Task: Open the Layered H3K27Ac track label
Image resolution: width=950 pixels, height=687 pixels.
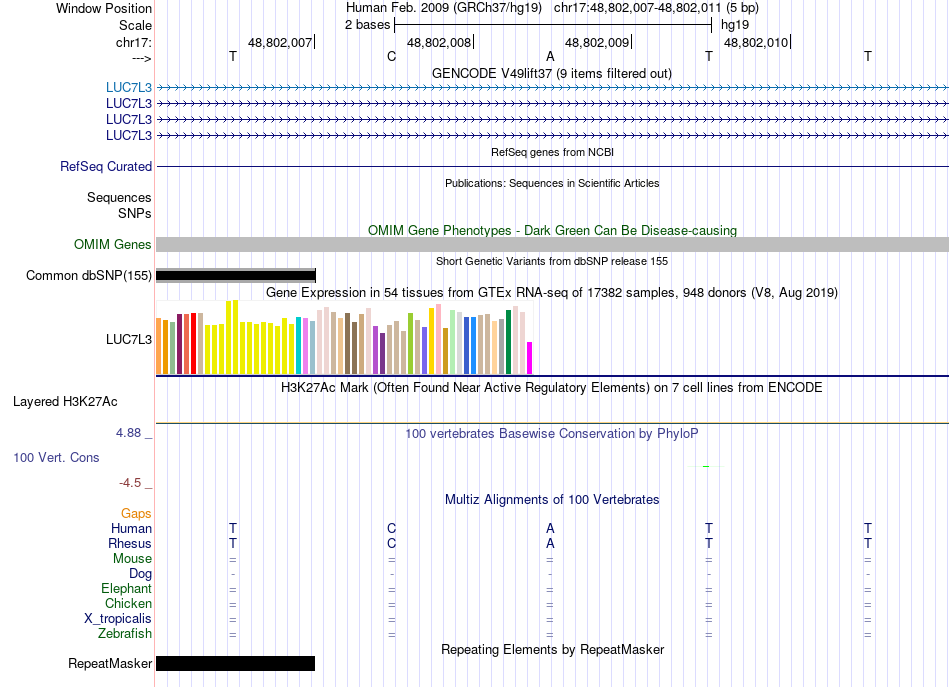Action: coord(65,402)
